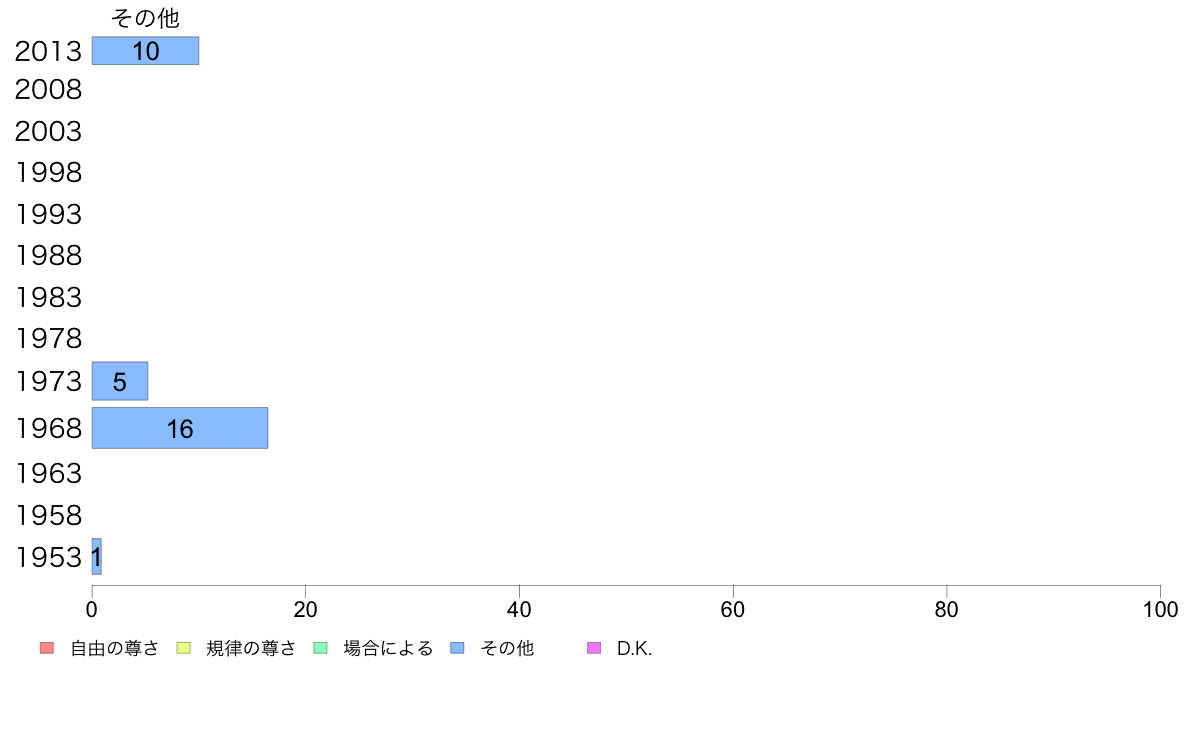Click the blue その他 legend swatch
This screenshot has height=736, width=1188.
click(x=458, y=648)
